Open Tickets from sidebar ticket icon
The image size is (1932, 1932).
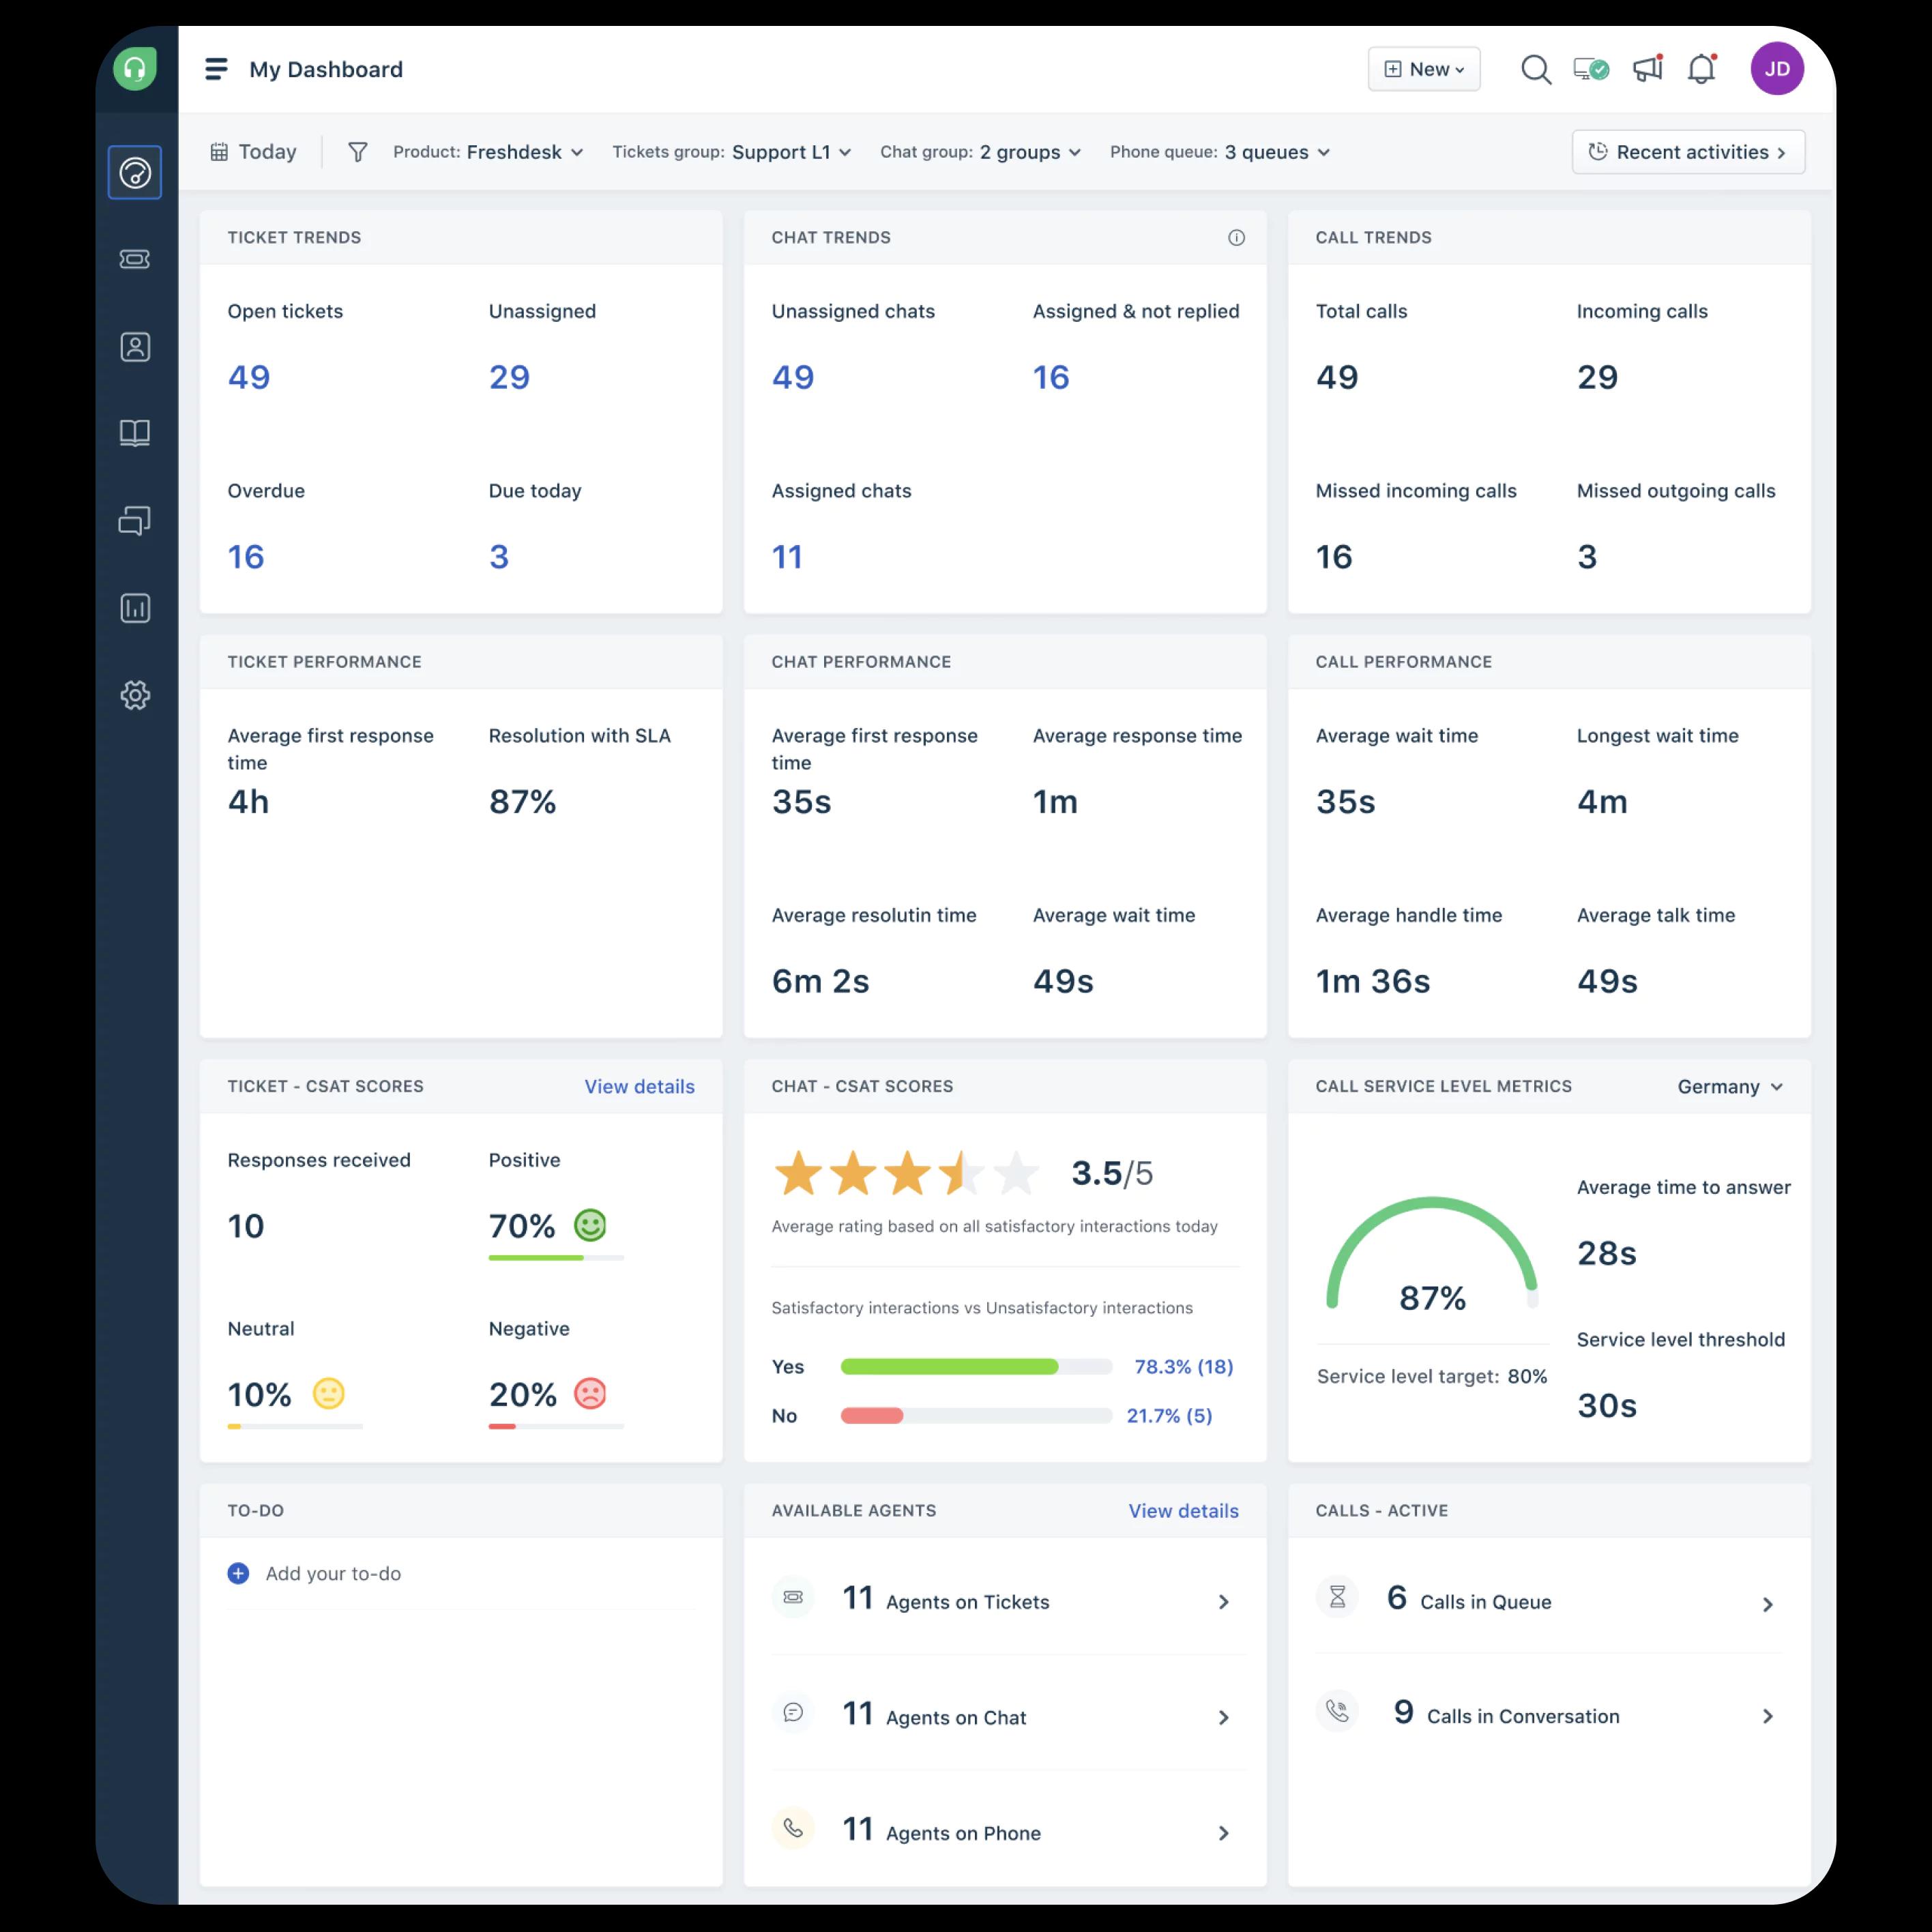click(135, 259)
